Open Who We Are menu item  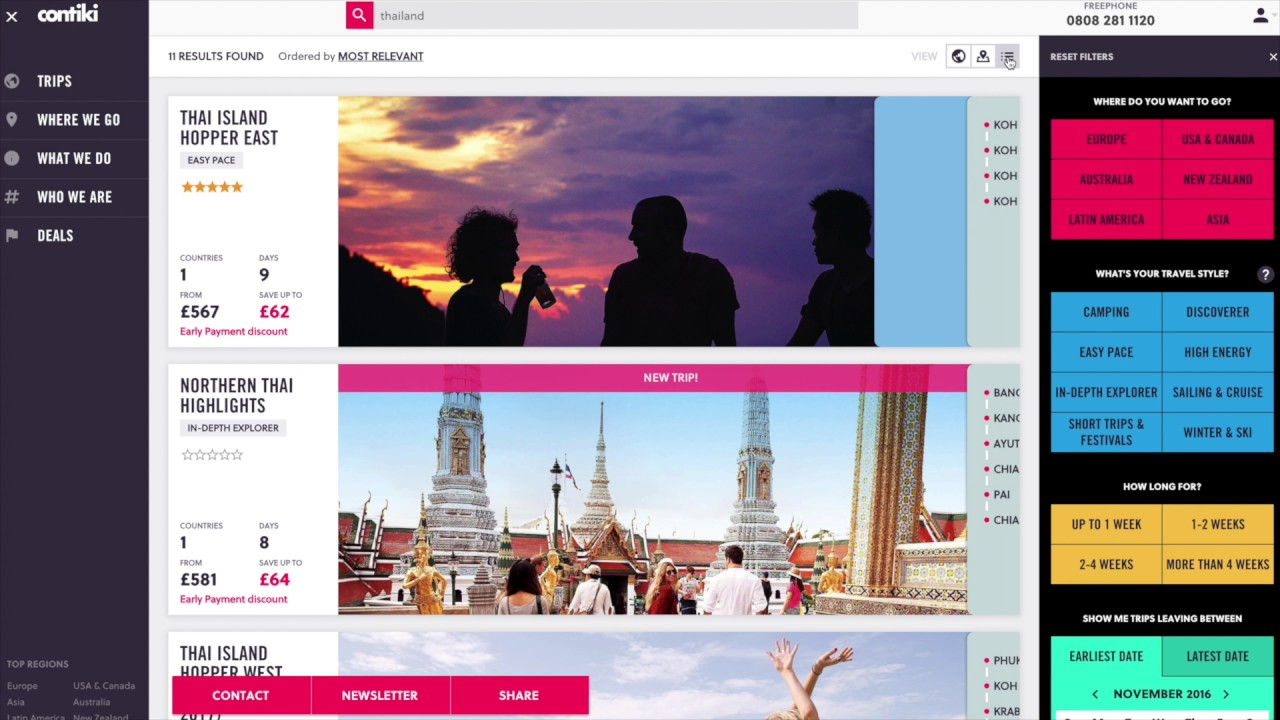tap(74, 197)
